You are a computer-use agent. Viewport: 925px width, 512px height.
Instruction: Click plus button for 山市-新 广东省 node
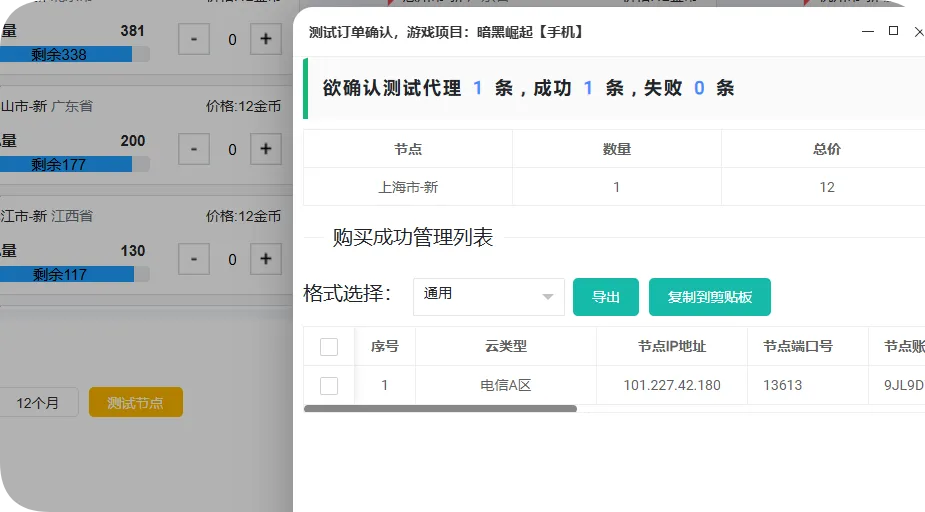265,149
